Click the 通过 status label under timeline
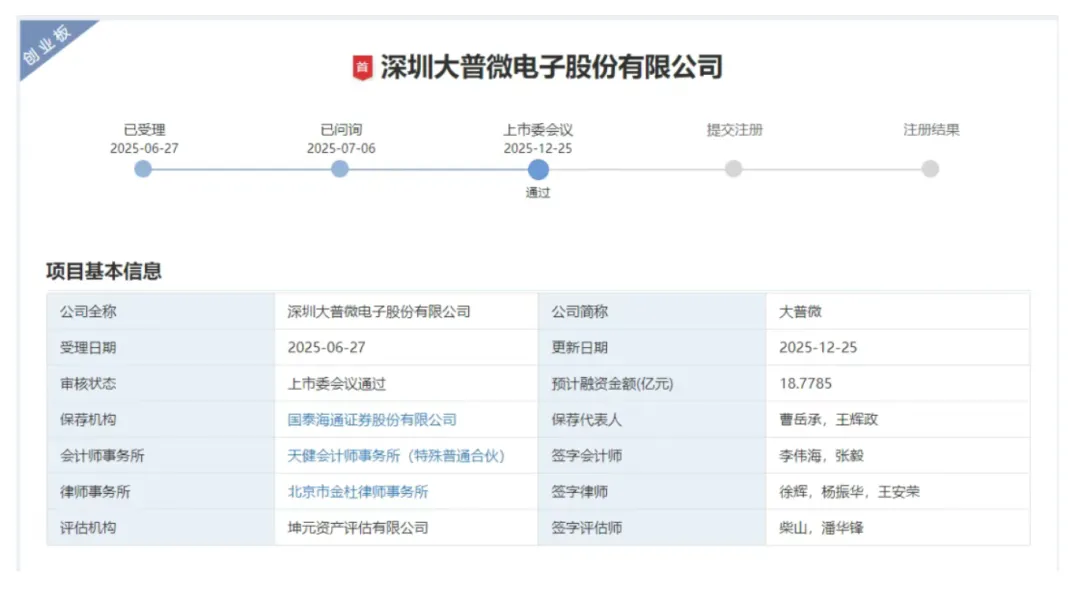 (538, 193)
